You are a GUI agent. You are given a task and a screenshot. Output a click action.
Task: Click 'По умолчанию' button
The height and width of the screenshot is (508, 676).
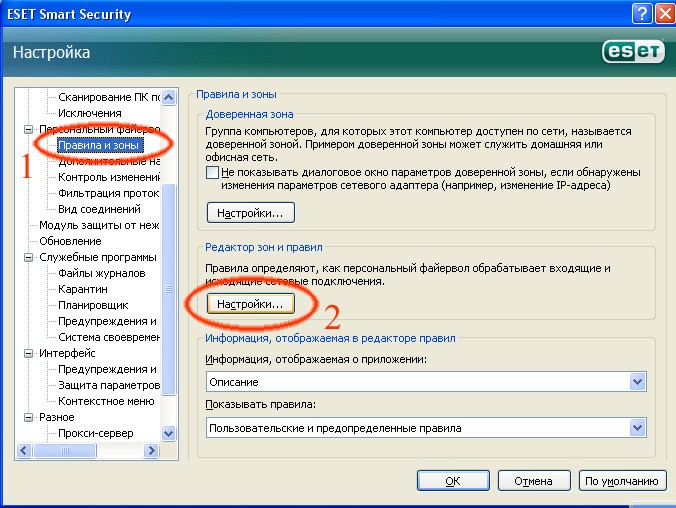(622, 481)
